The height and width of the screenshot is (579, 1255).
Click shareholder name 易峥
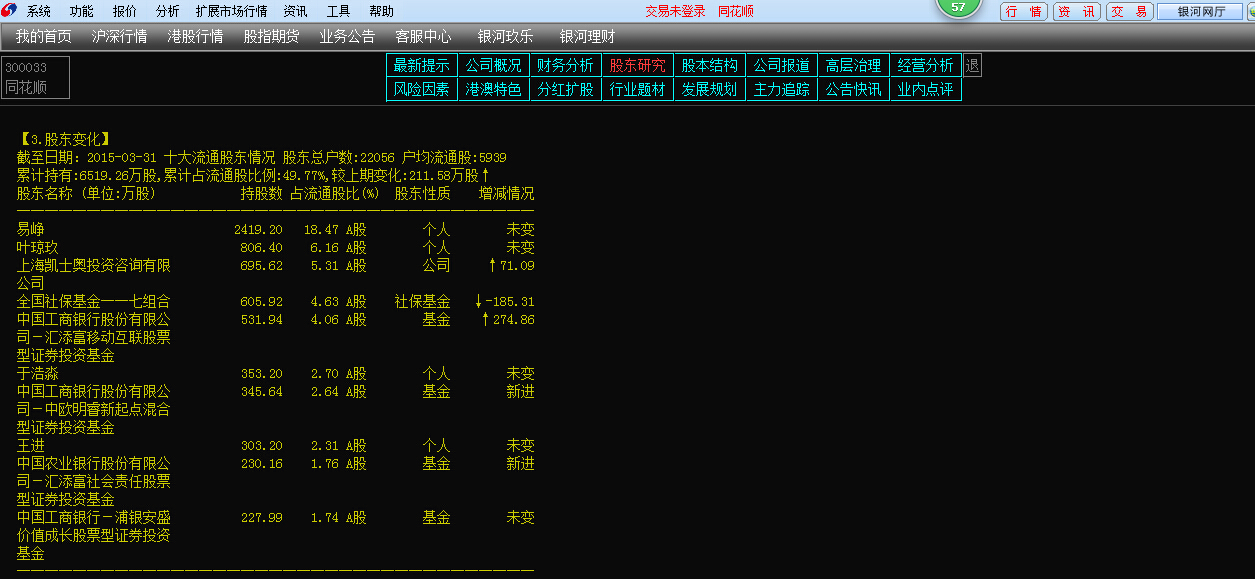[31, 229]
